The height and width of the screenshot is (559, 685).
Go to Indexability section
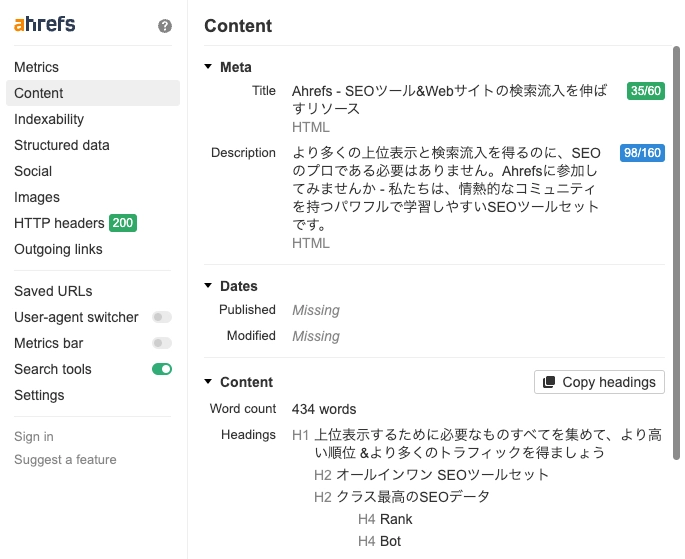[49, 119]
